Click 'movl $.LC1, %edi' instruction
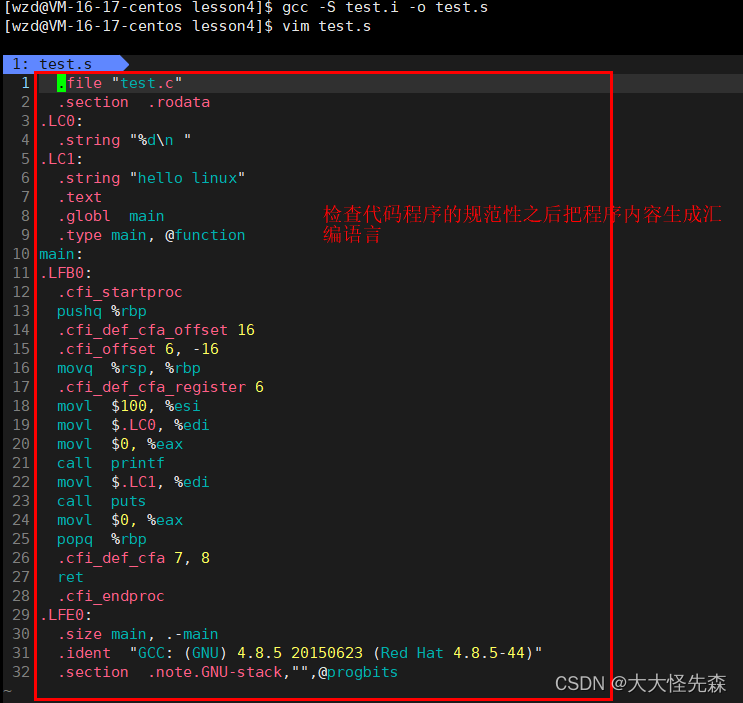 click(133, 482)
